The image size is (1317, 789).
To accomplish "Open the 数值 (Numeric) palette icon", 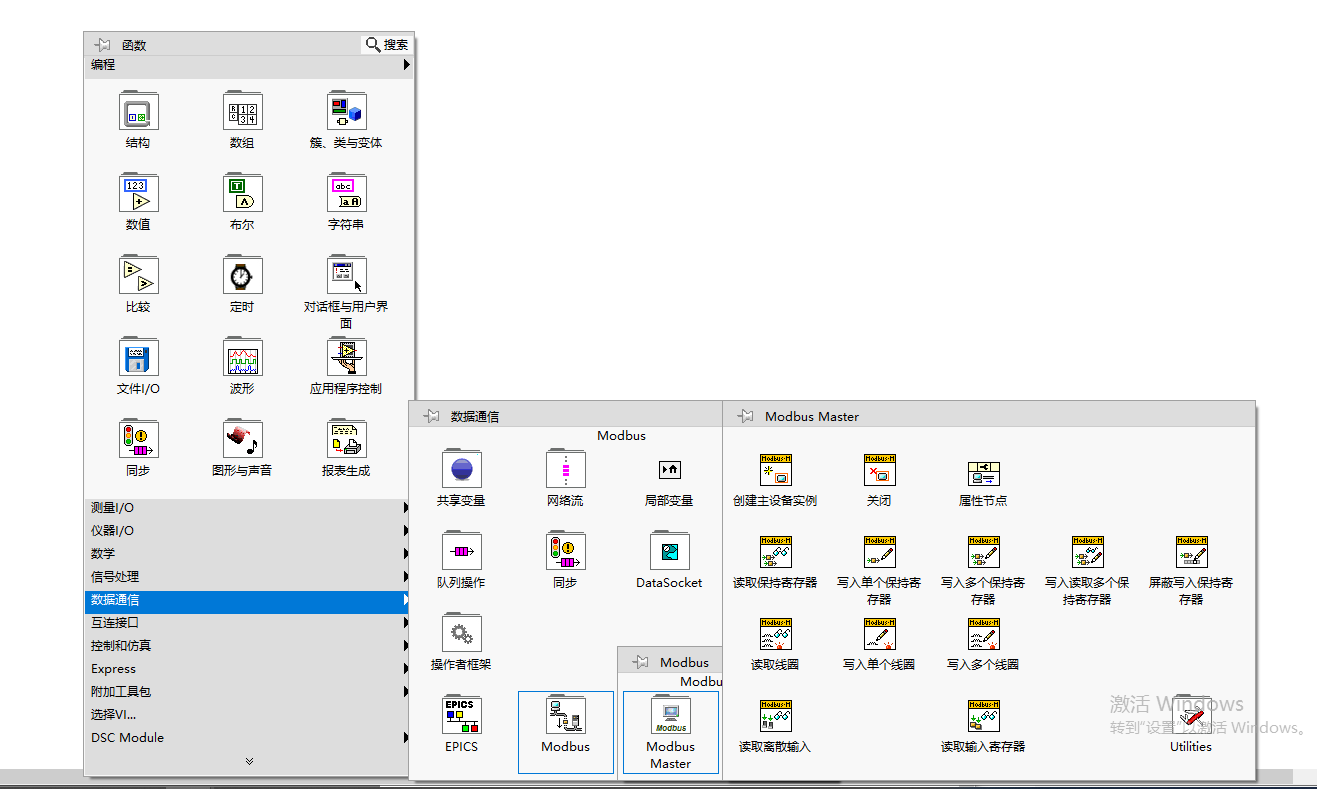I will click(138, 193).
